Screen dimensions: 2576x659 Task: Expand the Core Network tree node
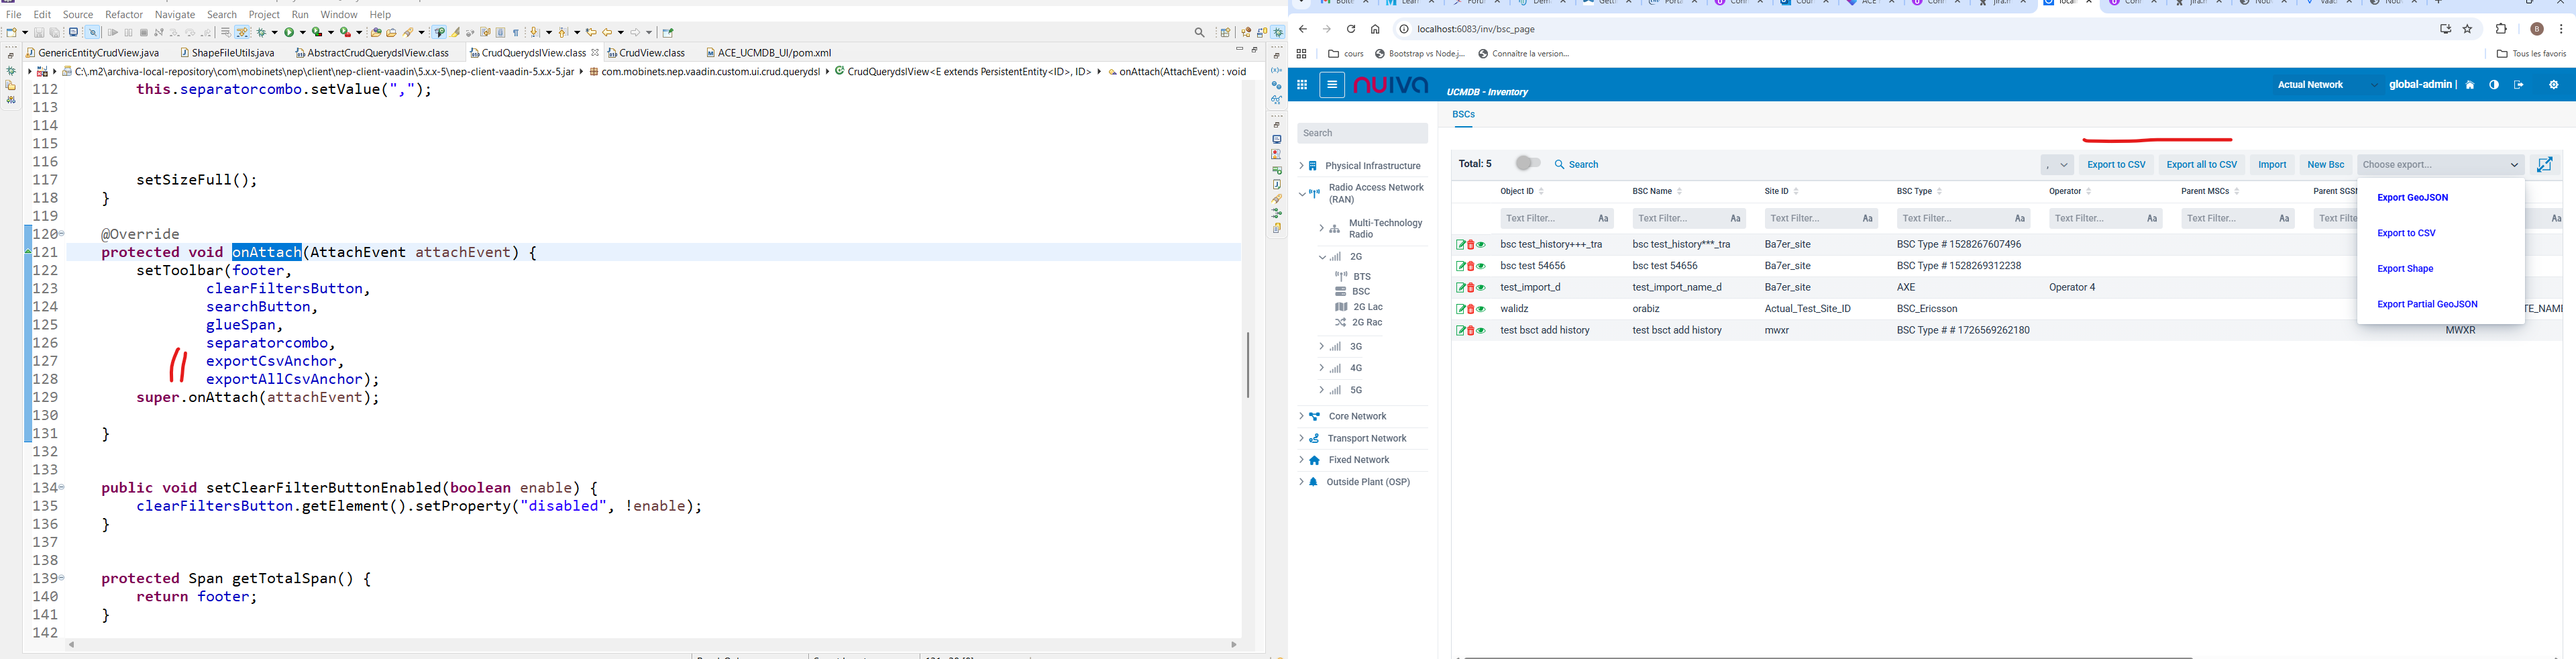[x=1301, y=416]
